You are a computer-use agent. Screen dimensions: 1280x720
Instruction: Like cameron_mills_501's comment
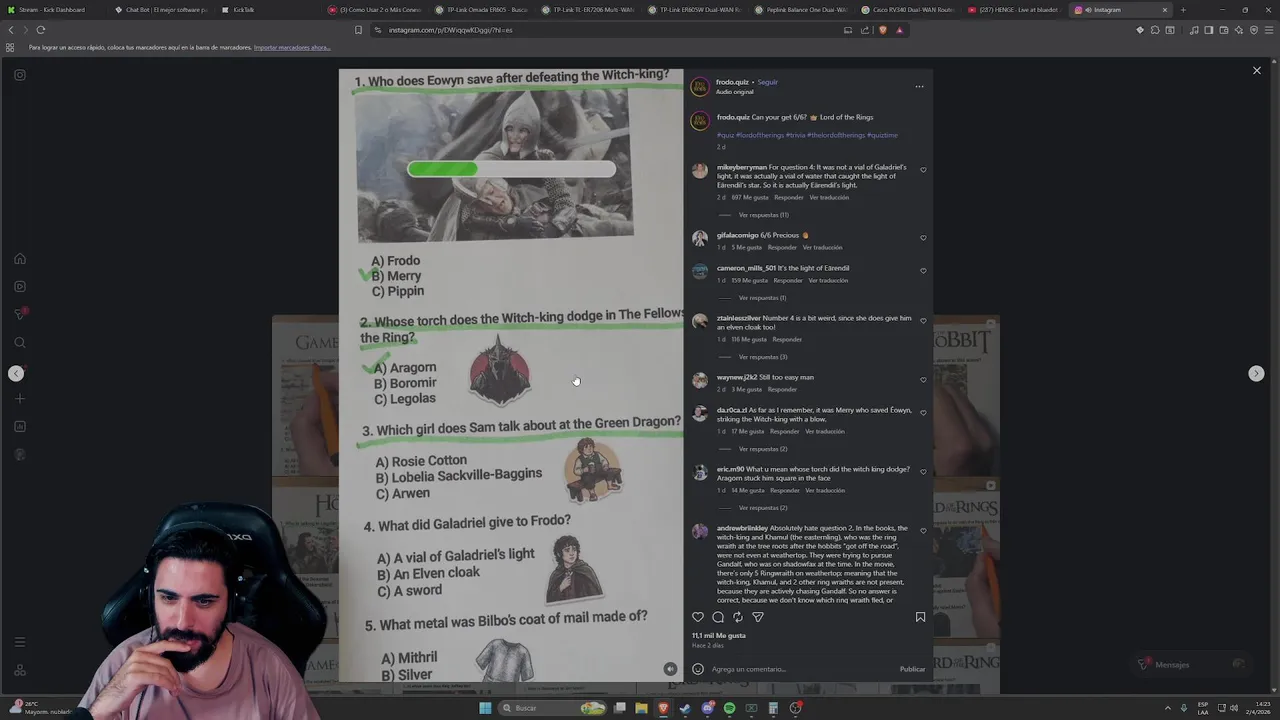tap(923, 271)
